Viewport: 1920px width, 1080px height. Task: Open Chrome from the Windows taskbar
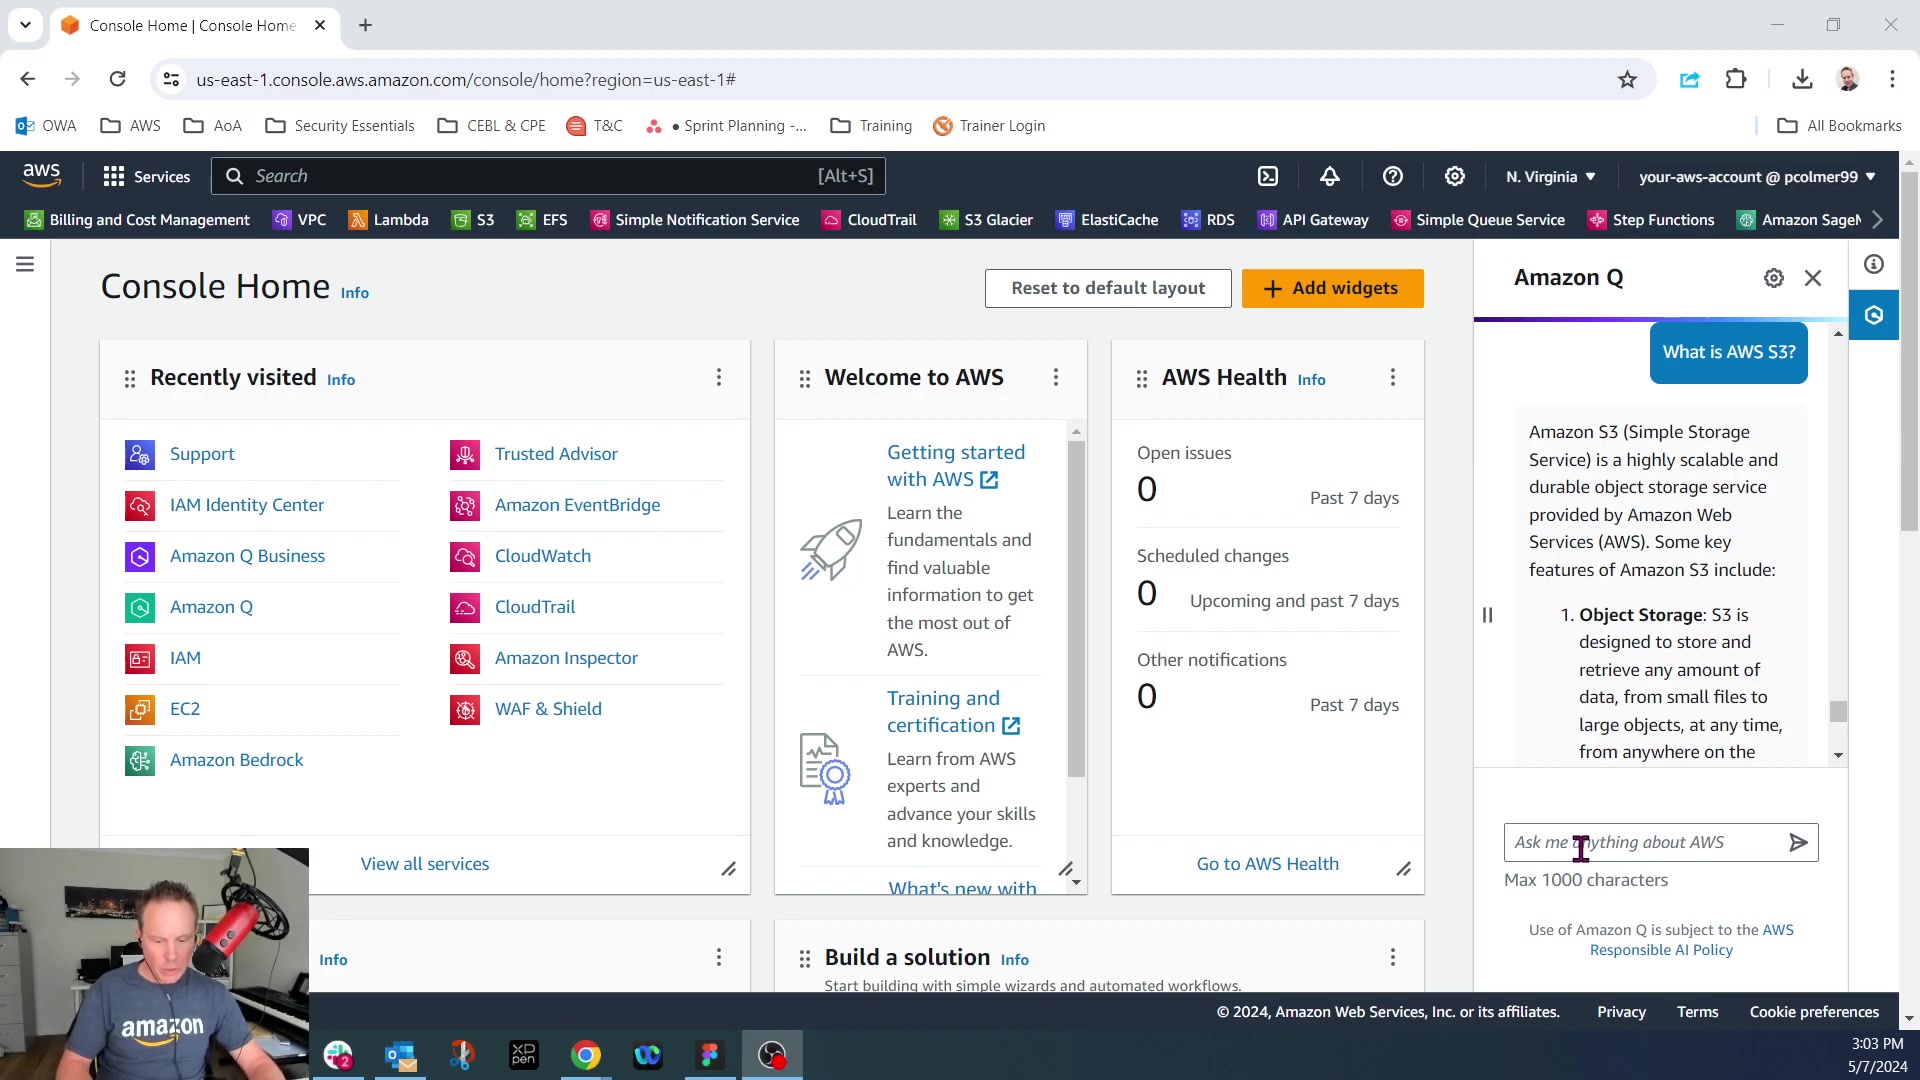(586, 1055)
